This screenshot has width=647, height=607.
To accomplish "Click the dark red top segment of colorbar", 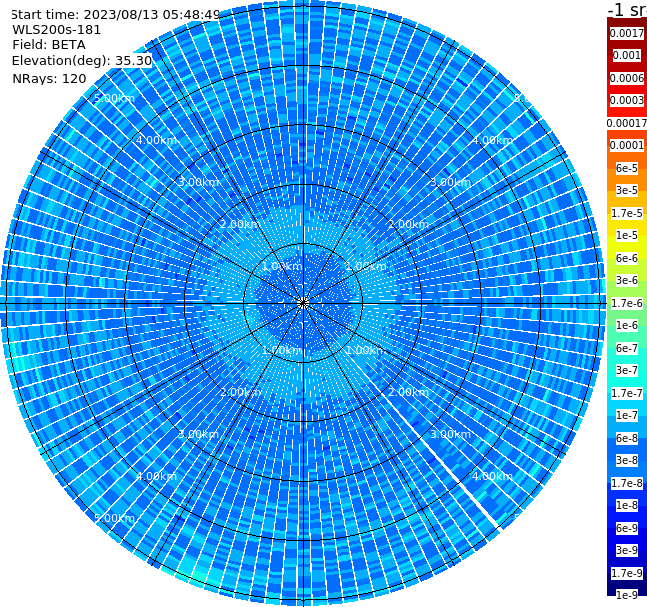I will (x=627, y=22).
